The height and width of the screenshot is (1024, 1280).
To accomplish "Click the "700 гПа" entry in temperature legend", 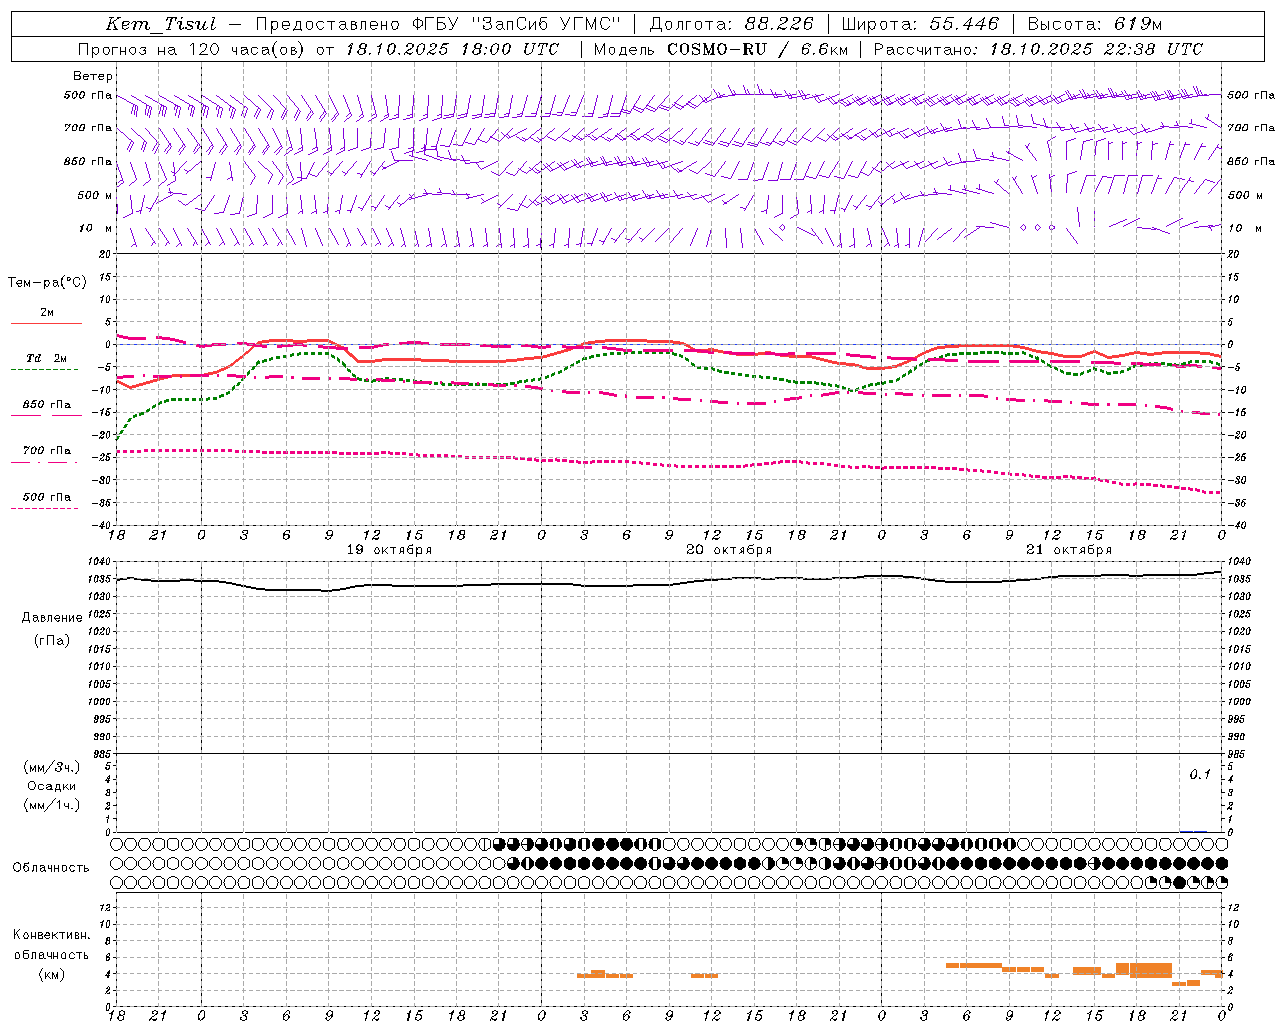I will pyautogui.click(x=47, y=451).
